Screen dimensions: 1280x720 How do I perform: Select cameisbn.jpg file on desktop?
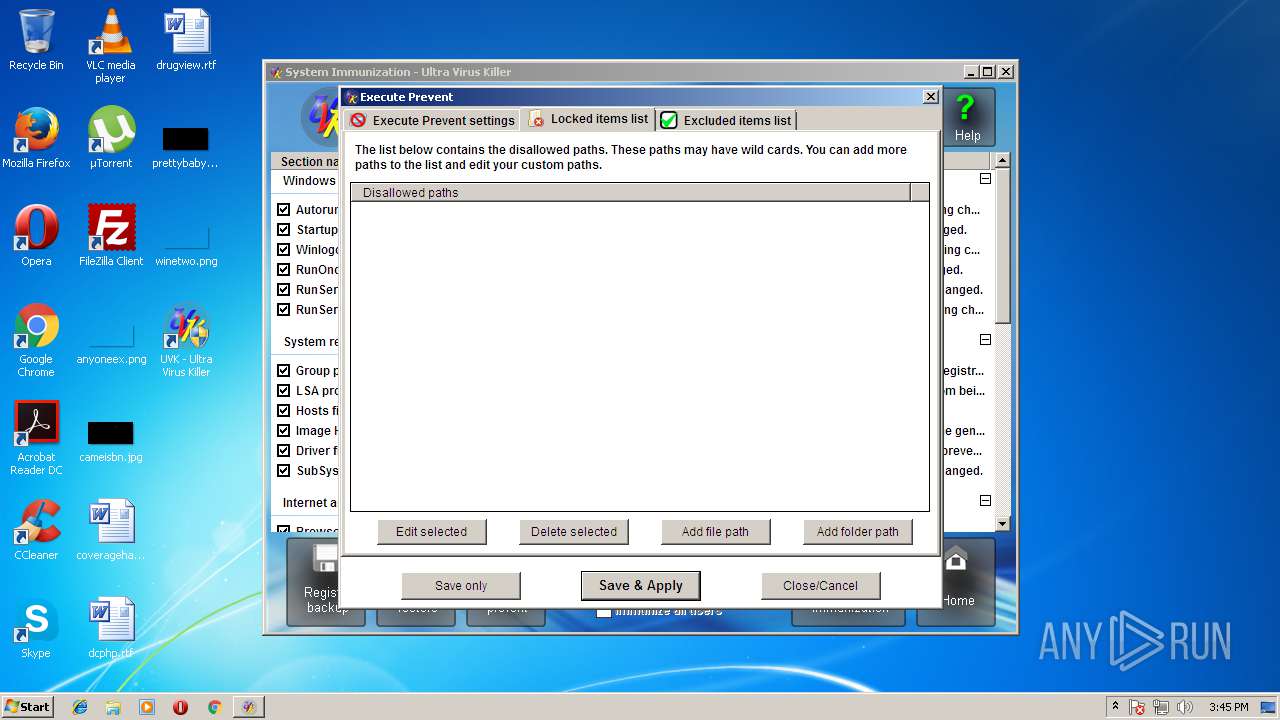click(x=110, y=440)
